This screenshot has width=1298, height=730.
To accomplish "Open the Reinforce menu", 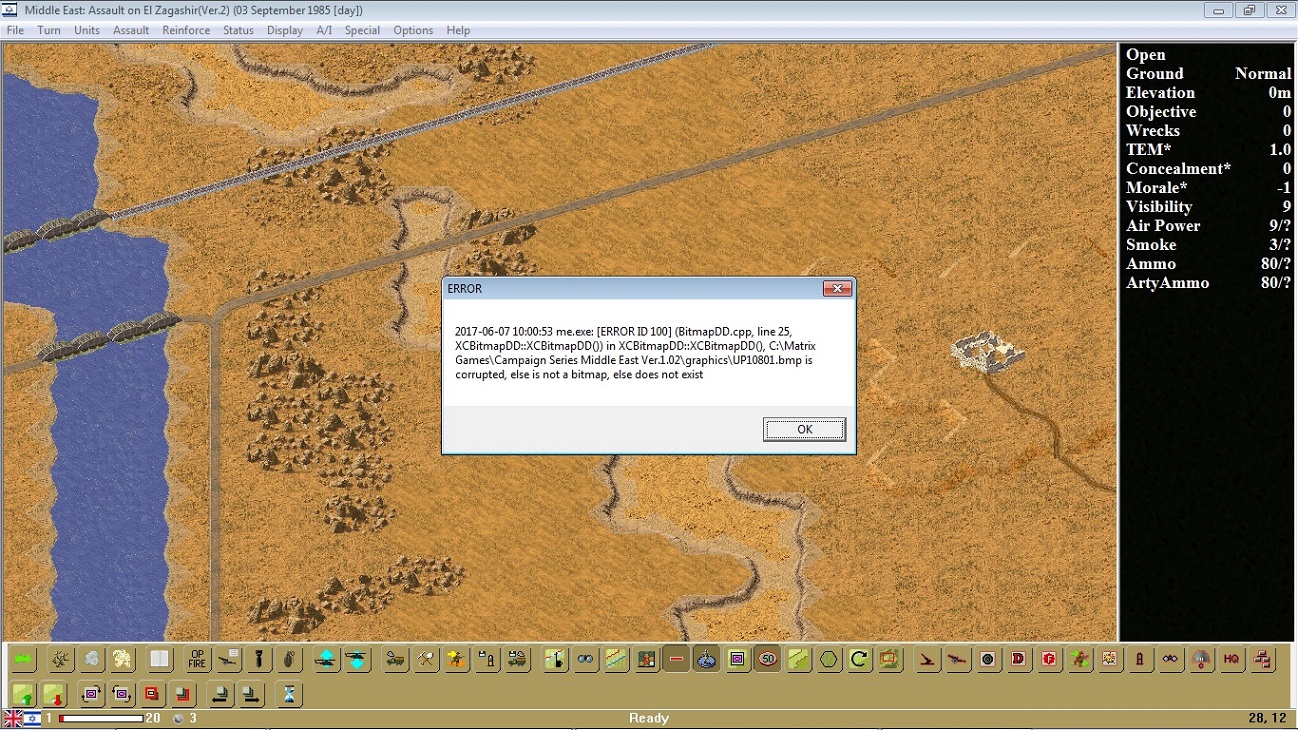I will [186, 30].
